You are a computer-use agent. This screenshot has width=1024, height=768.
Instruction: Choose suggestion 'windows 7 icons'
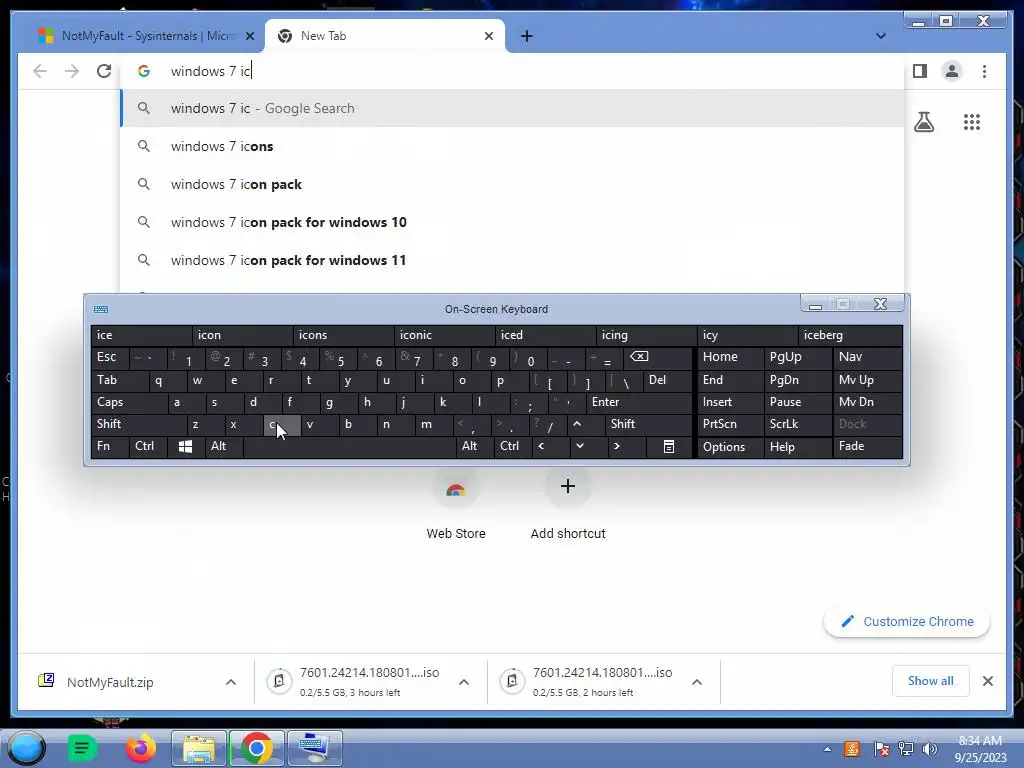pos(512,146)
